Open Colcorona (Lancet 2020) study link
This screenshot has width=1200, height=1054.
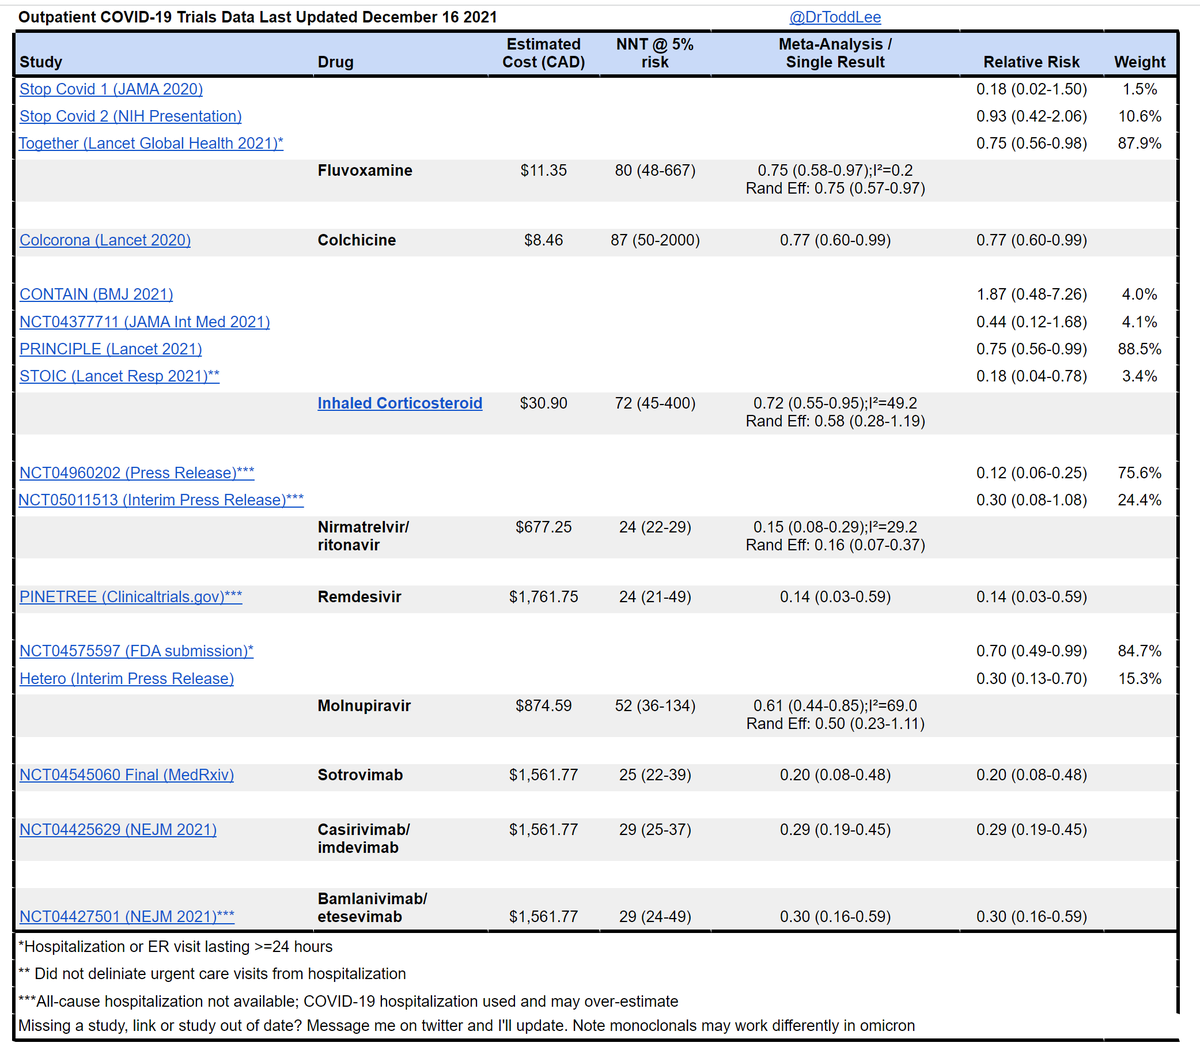click(x=105, y=240)
